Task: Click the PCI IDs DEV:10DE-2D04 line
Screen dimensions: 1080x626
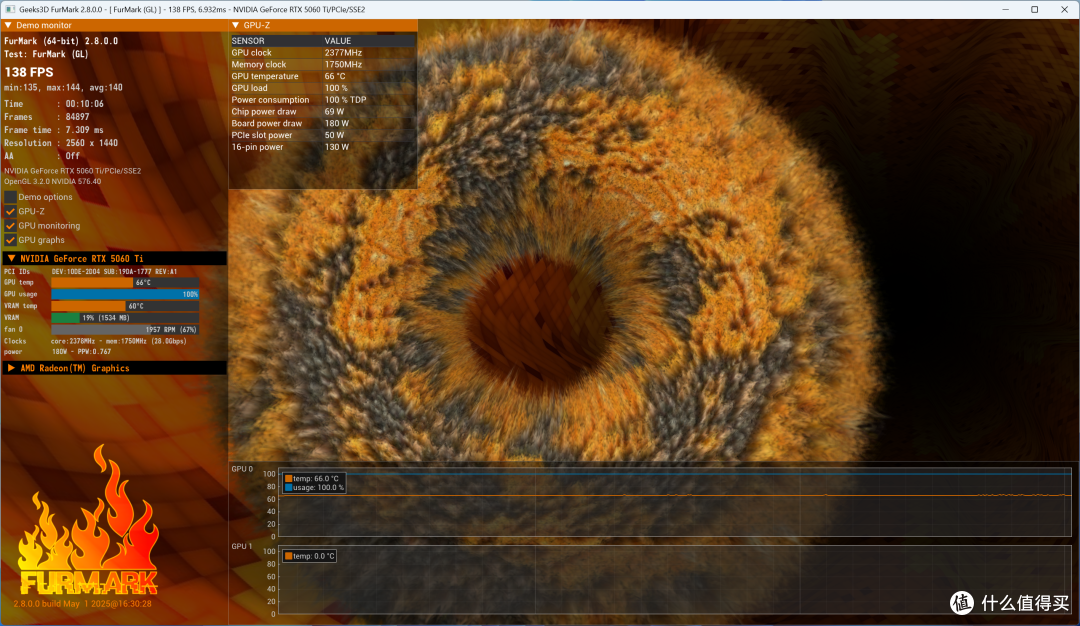Action: 90,271
